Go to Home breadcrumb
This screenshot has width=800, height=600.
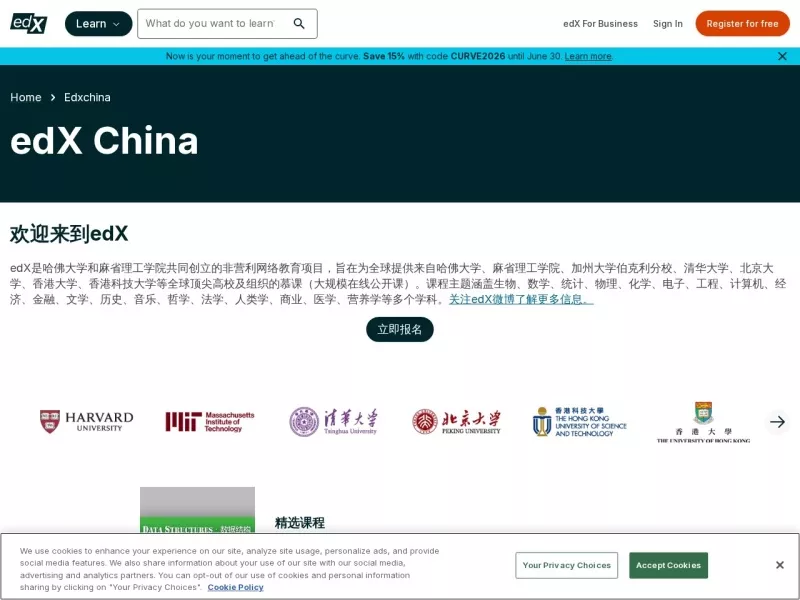point(26,97)
